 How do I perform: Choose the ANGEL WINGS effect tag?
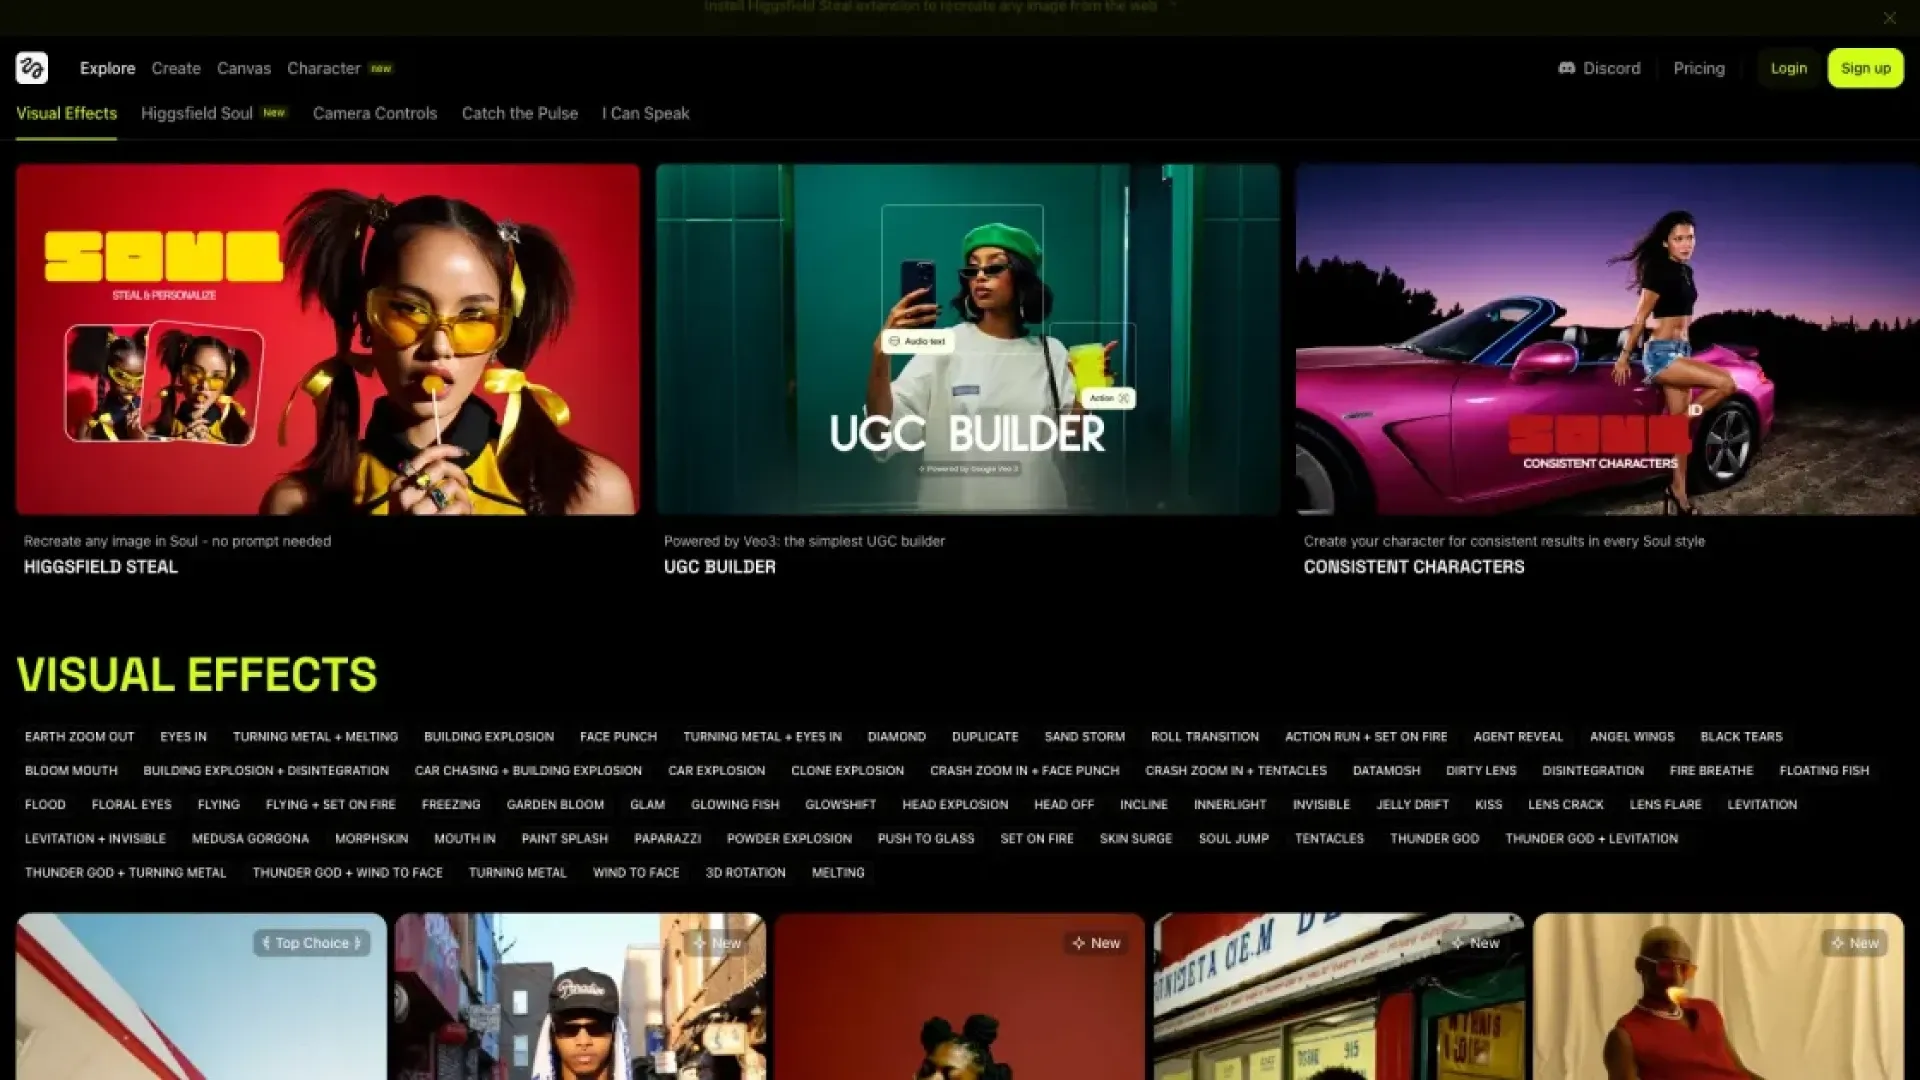click(x=1631, y=737)
